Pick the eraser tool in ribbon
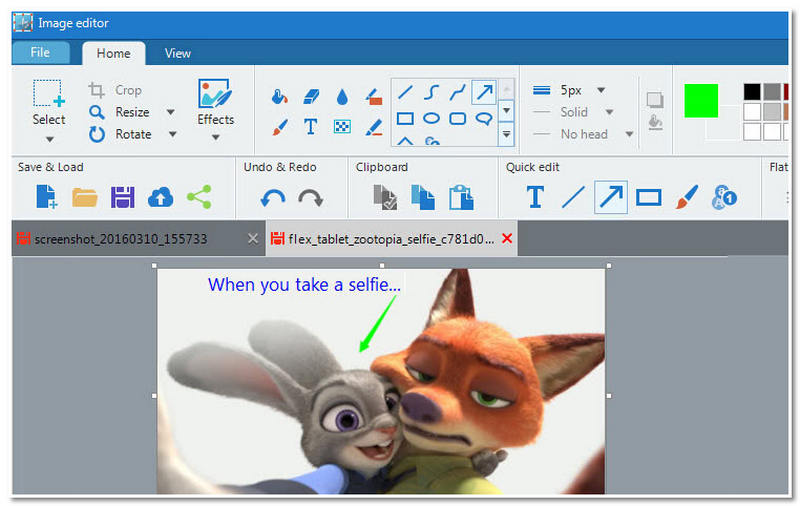Screen dimensions: 800x506 311,97
